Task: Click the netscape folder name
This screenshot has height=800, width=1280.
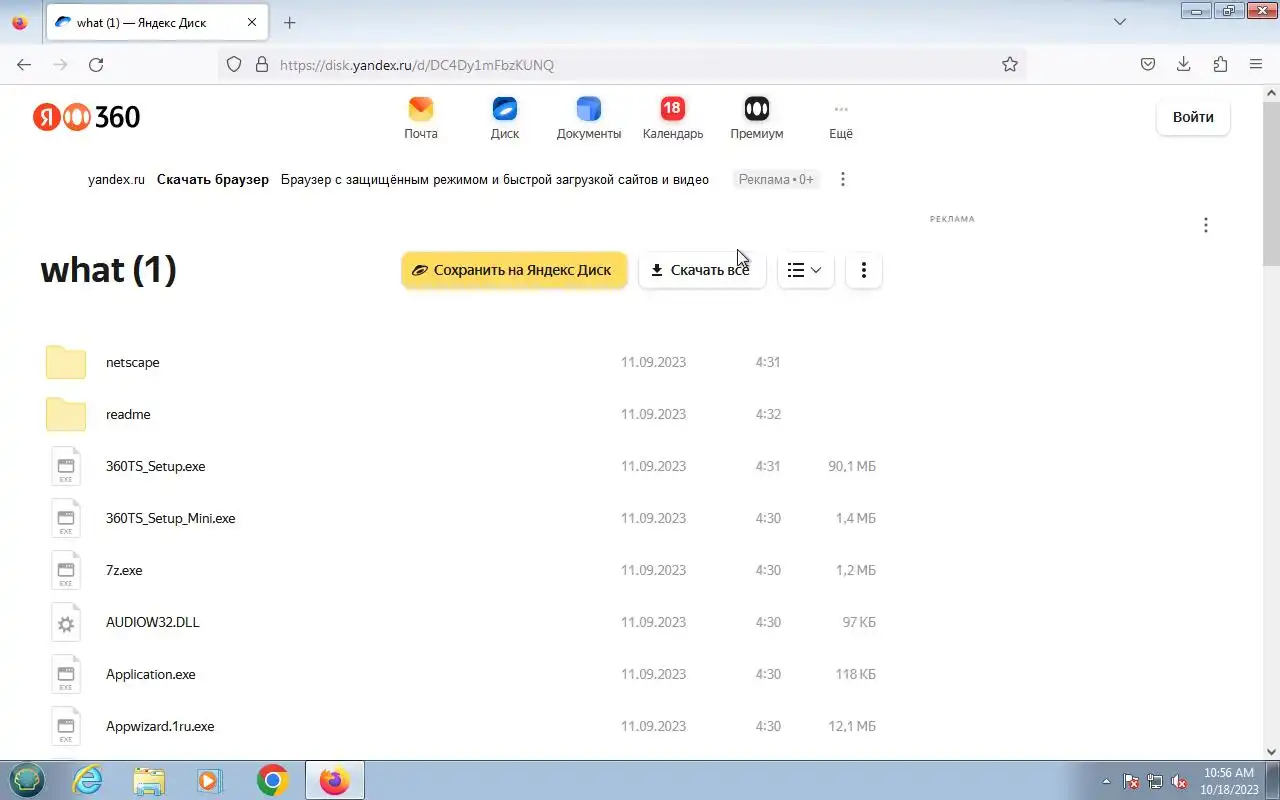Action: click(133, 362)
